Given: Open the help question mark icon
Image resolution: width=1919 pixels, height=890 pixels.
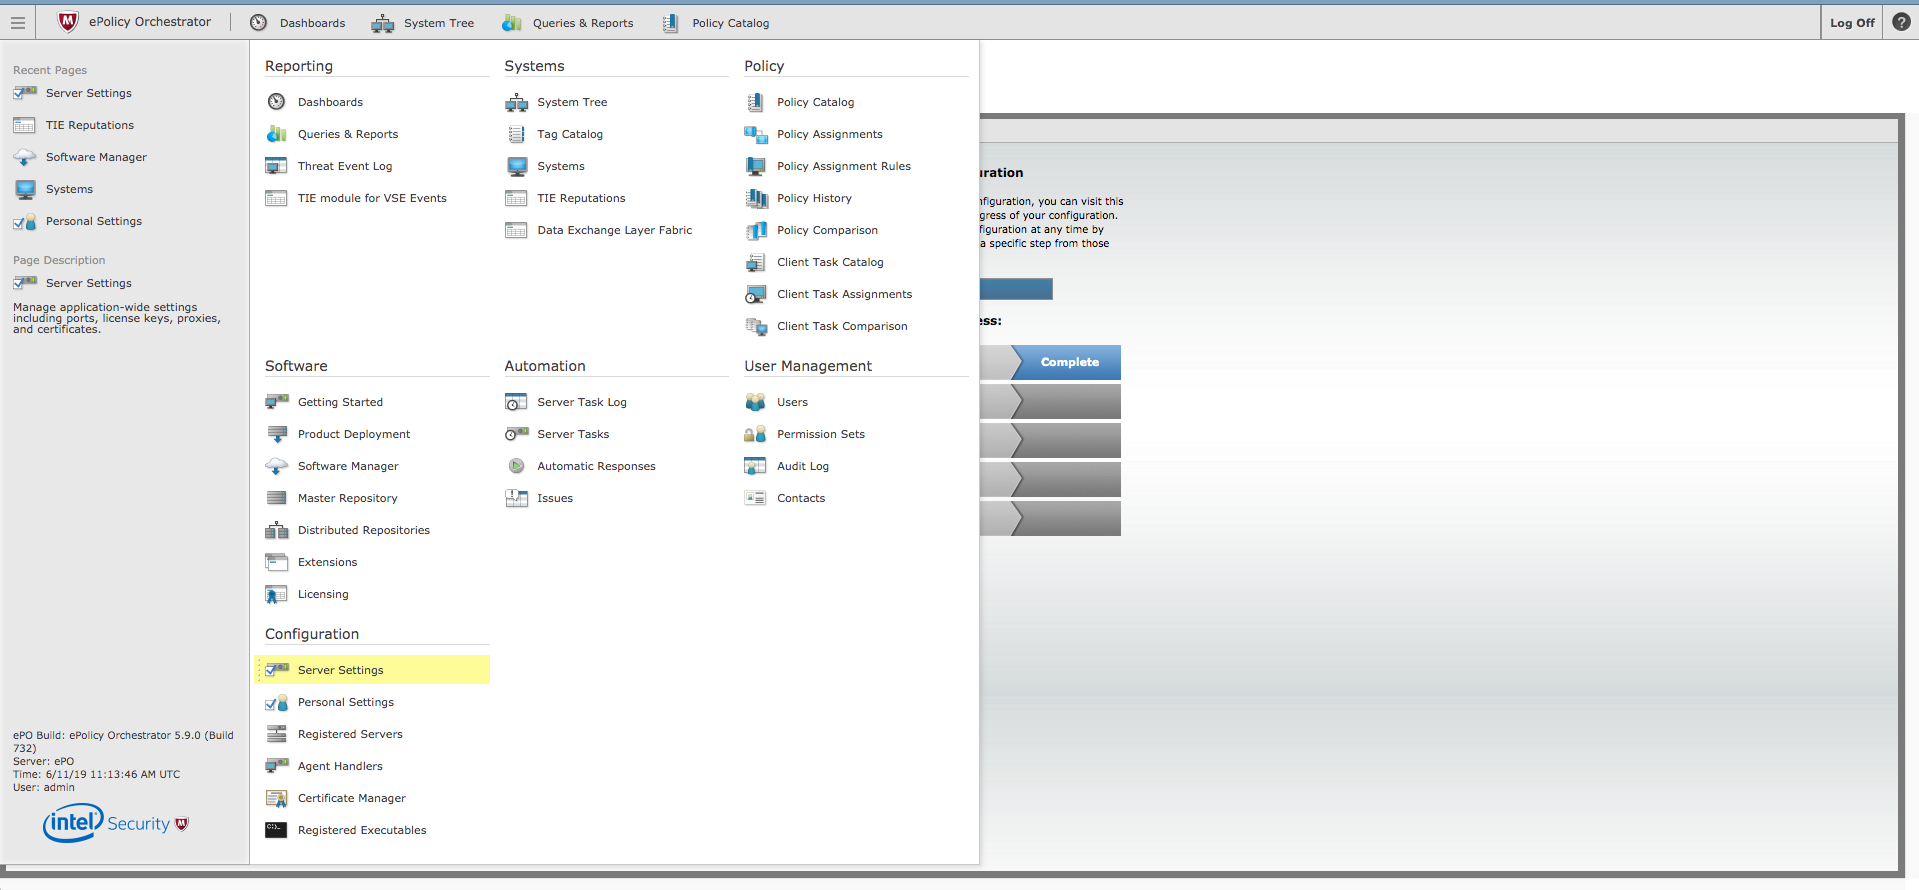Looking at the screenshot, I should pyautogui.click(x=1901, y=22).
